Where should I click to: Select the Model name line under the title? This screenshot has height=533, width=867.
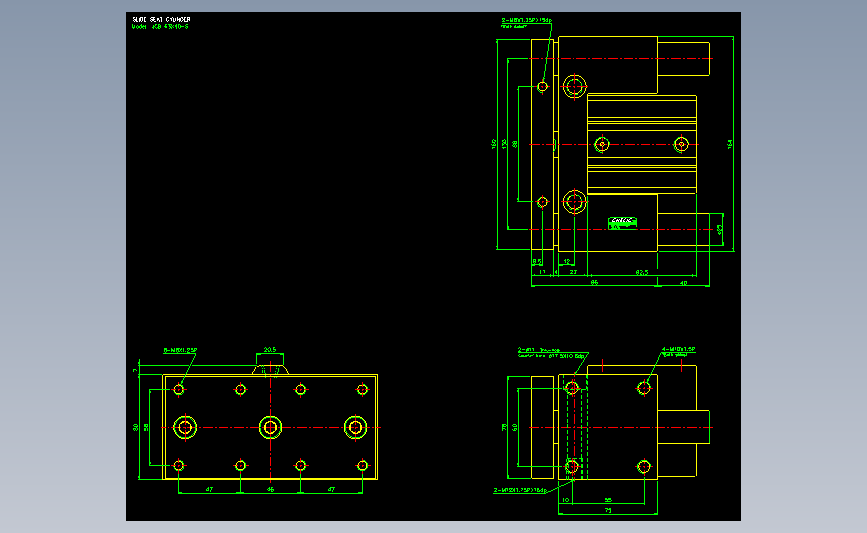tap(160, 27)
